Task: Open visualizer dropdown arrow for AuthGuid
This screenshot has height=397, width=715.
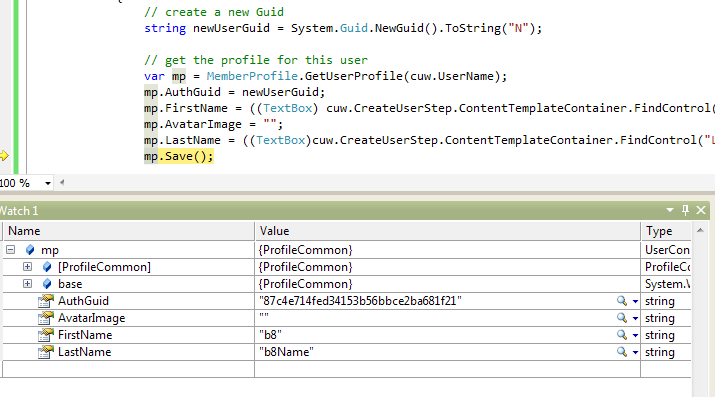Action: pos(635,301)
